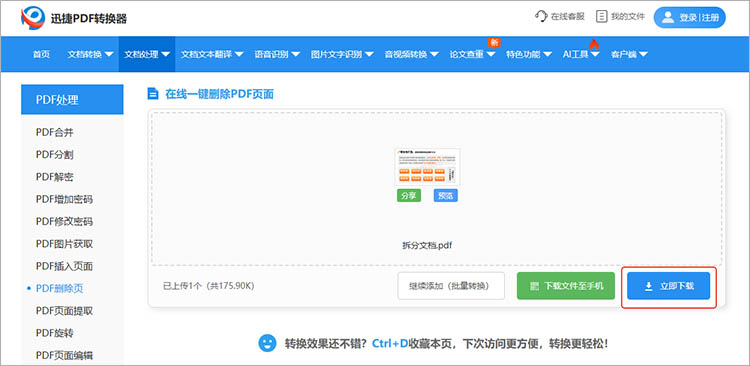Image resolution: width=750 pixels, height=366 pixels.
Task: Select PDF分割 in sidebar
Action: point(55,155)
